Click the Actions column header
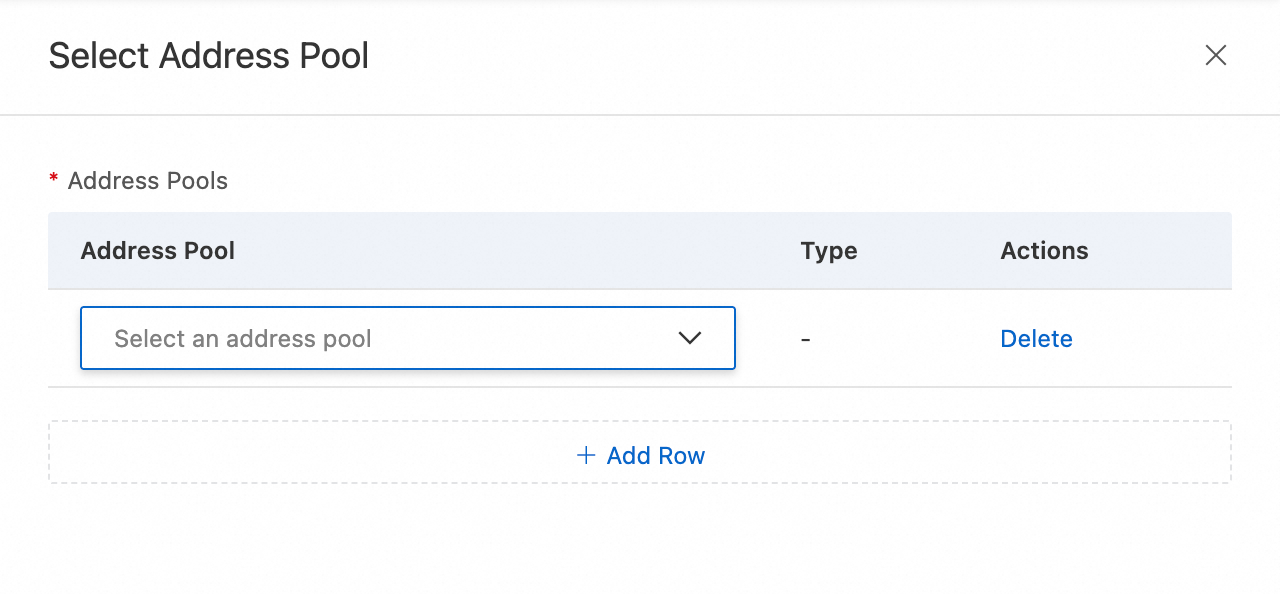The image size is (1280, 594). click(1044, 251)
